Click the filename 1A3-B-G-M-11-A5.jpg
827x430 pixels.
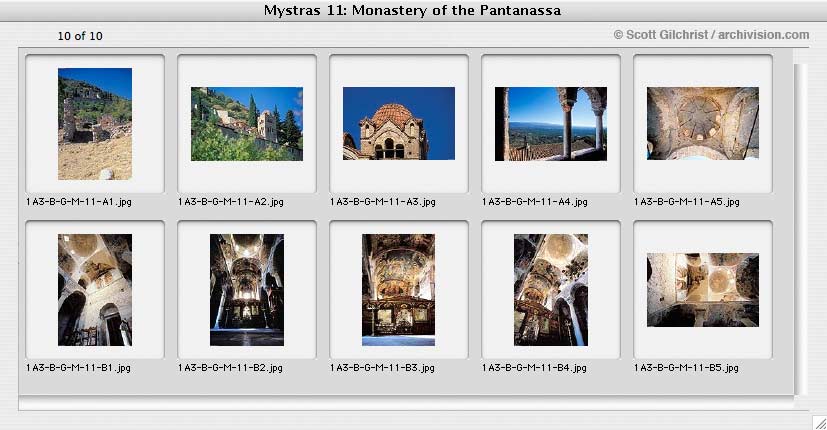click(x=686, y=202)
